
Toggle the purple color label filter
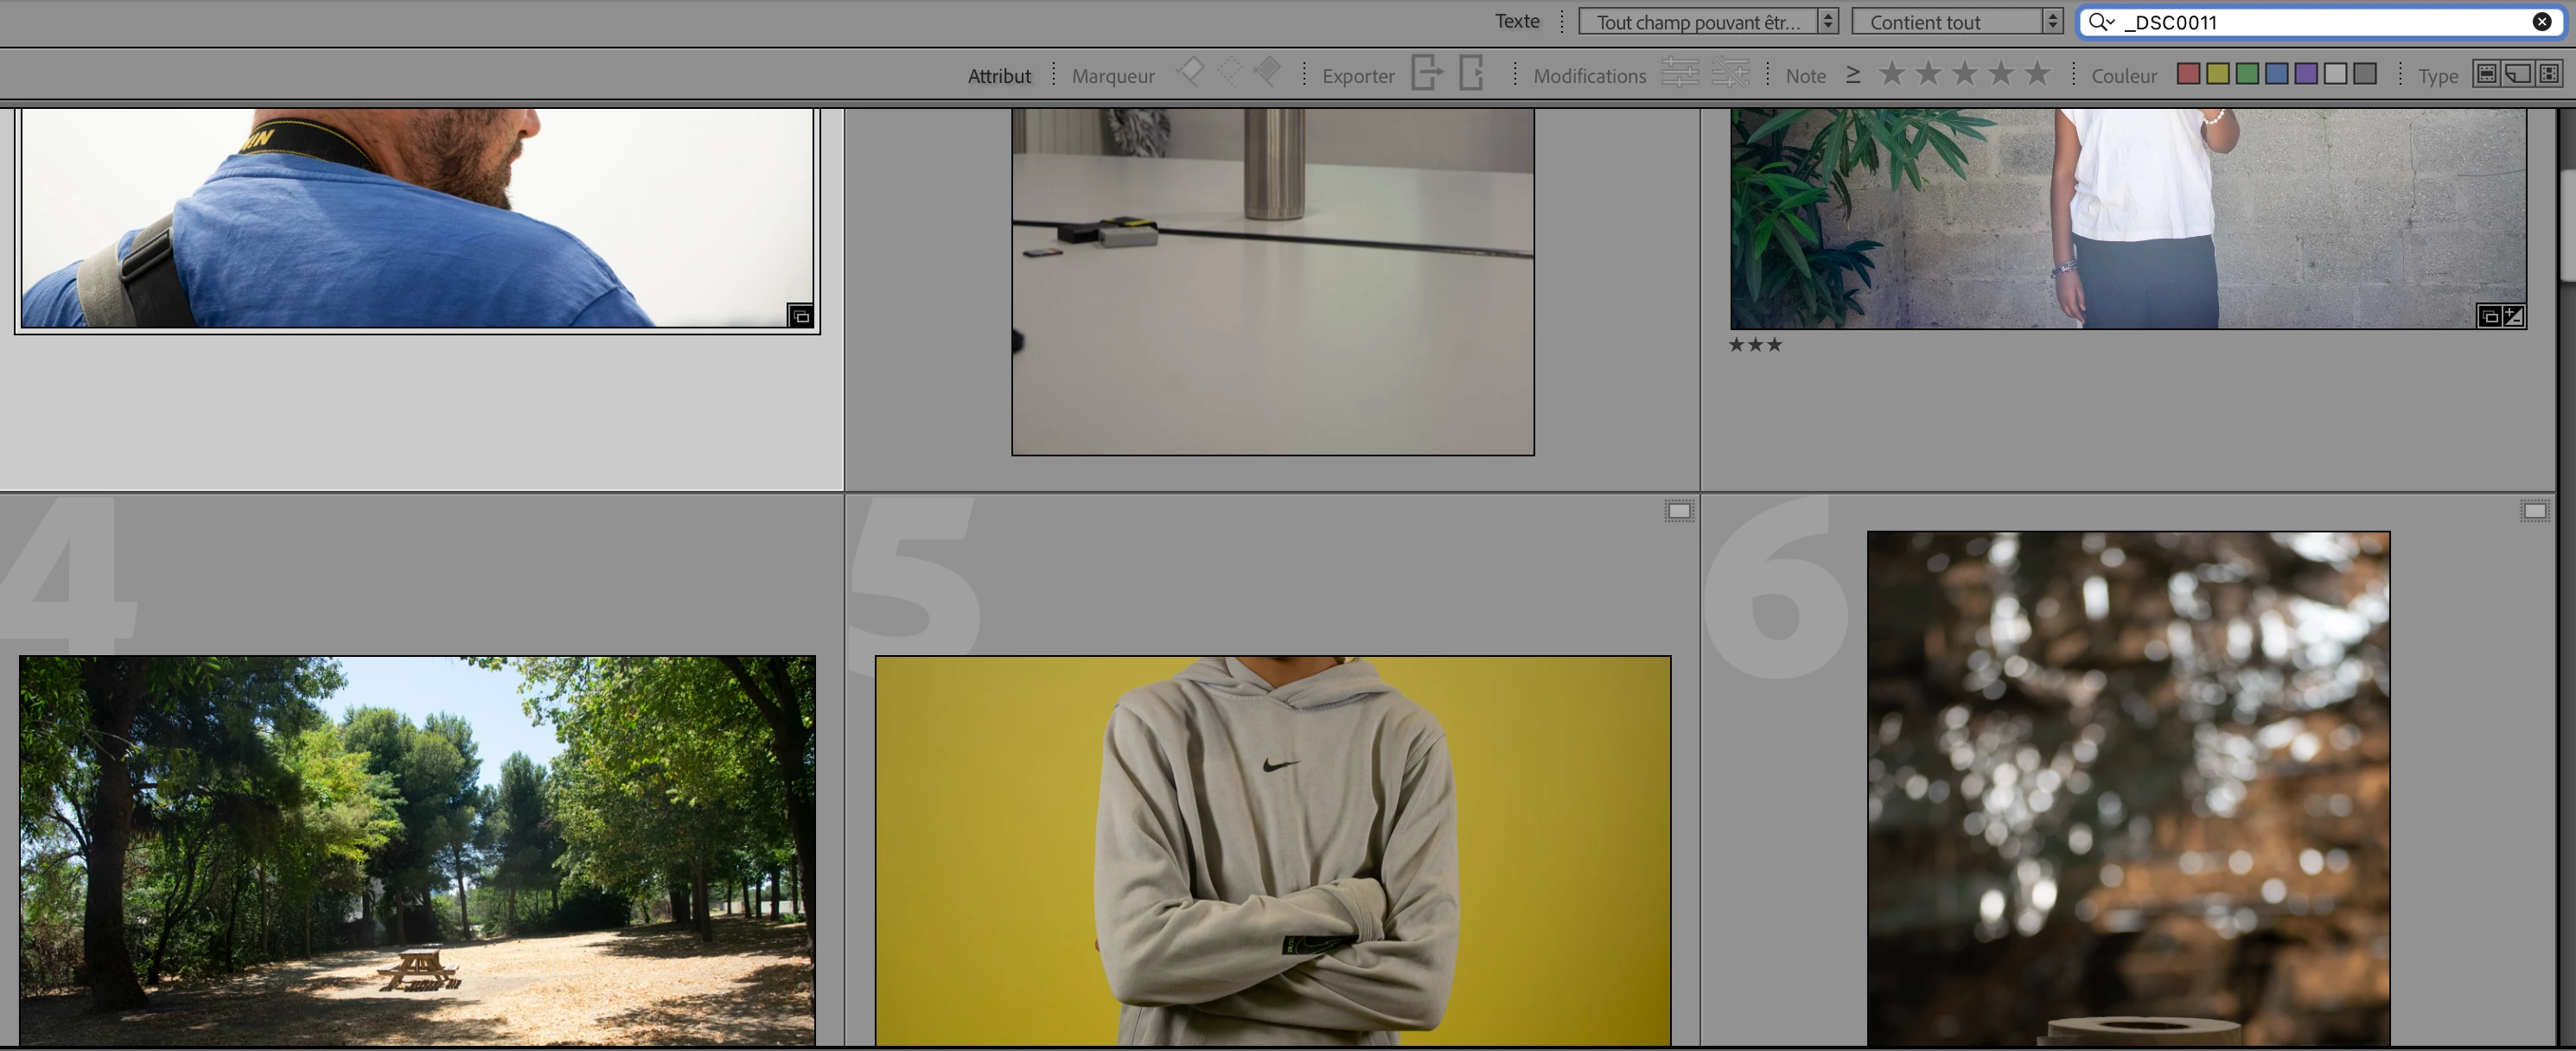click(2306, 74)
